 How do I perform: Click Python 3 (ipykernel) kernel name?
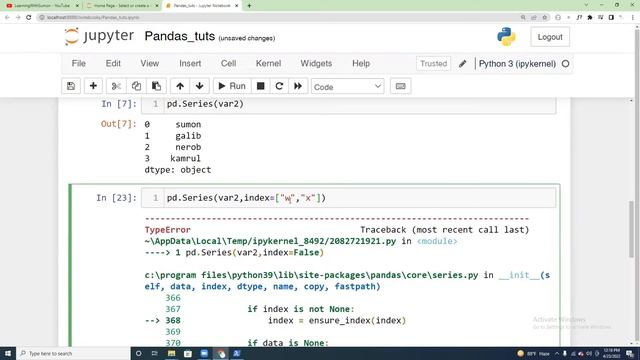click(517, 64)
